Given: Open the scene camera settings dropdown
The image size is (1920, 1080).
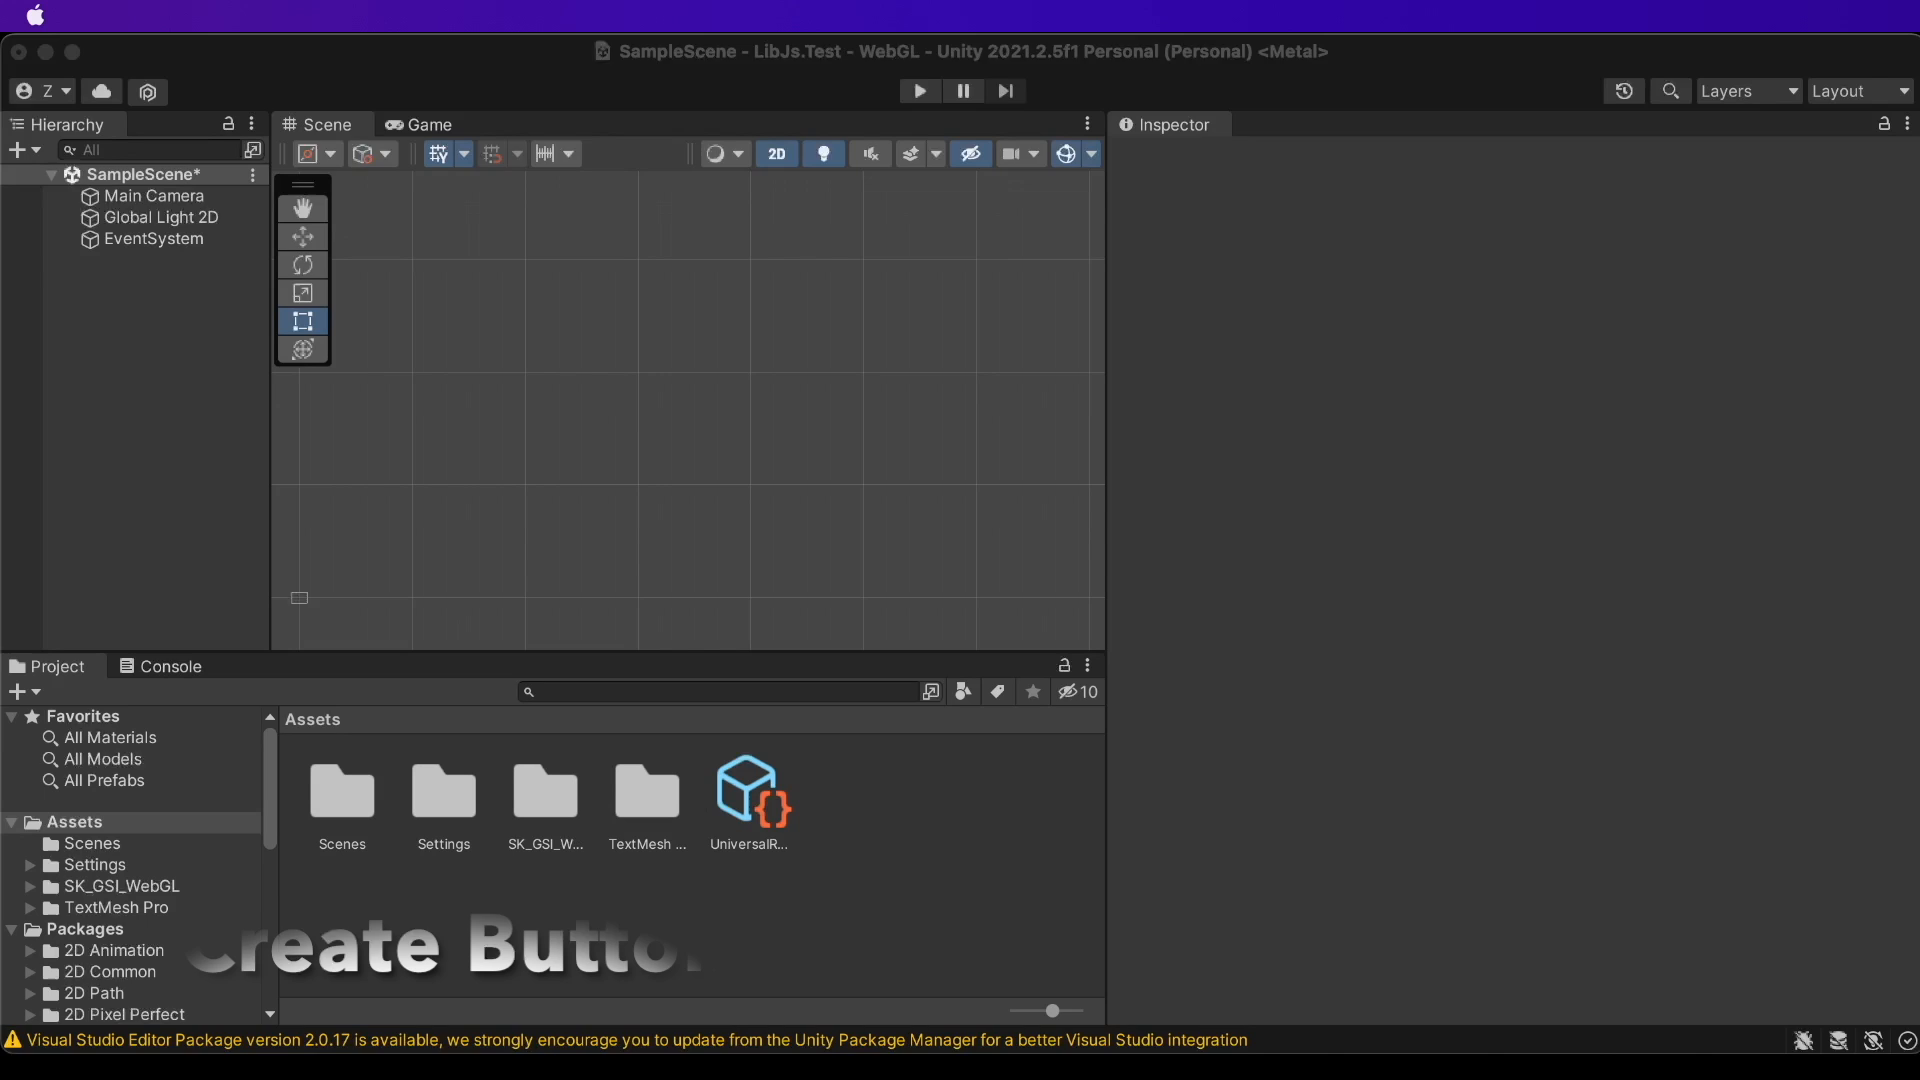Looking at the screenshot, I should click(x=1022, y=154).
